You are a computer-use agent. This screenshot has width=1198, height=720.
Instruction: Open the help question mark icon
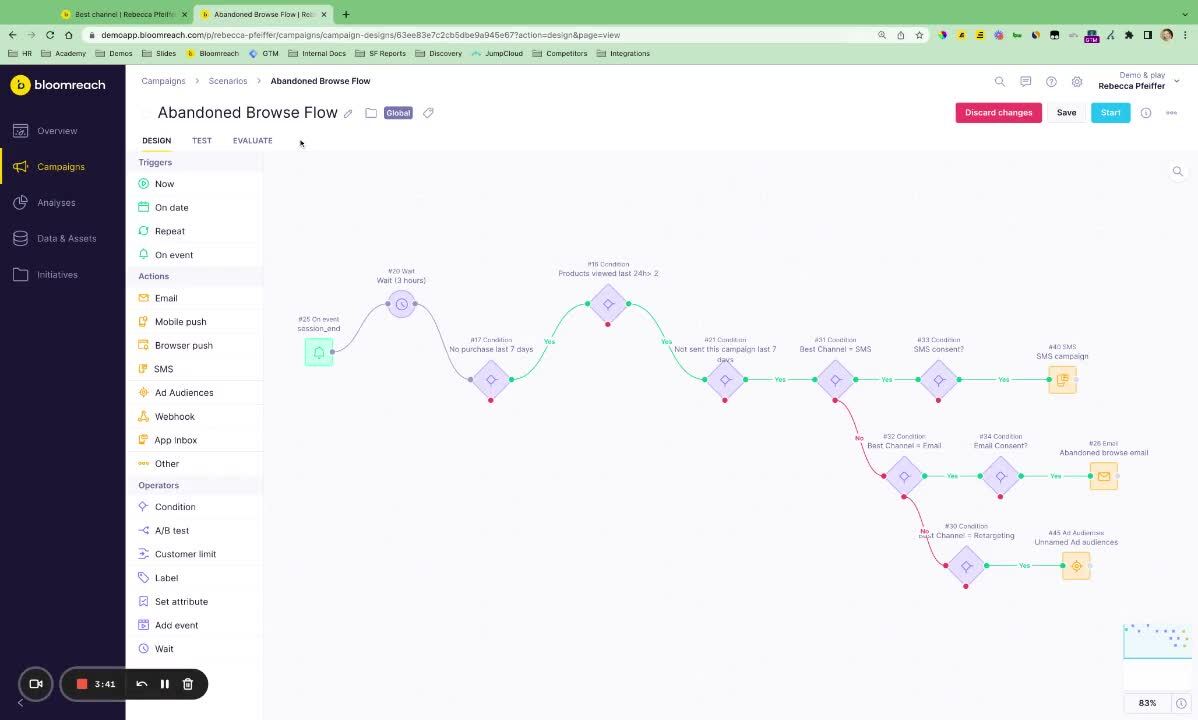[1051, 82]
